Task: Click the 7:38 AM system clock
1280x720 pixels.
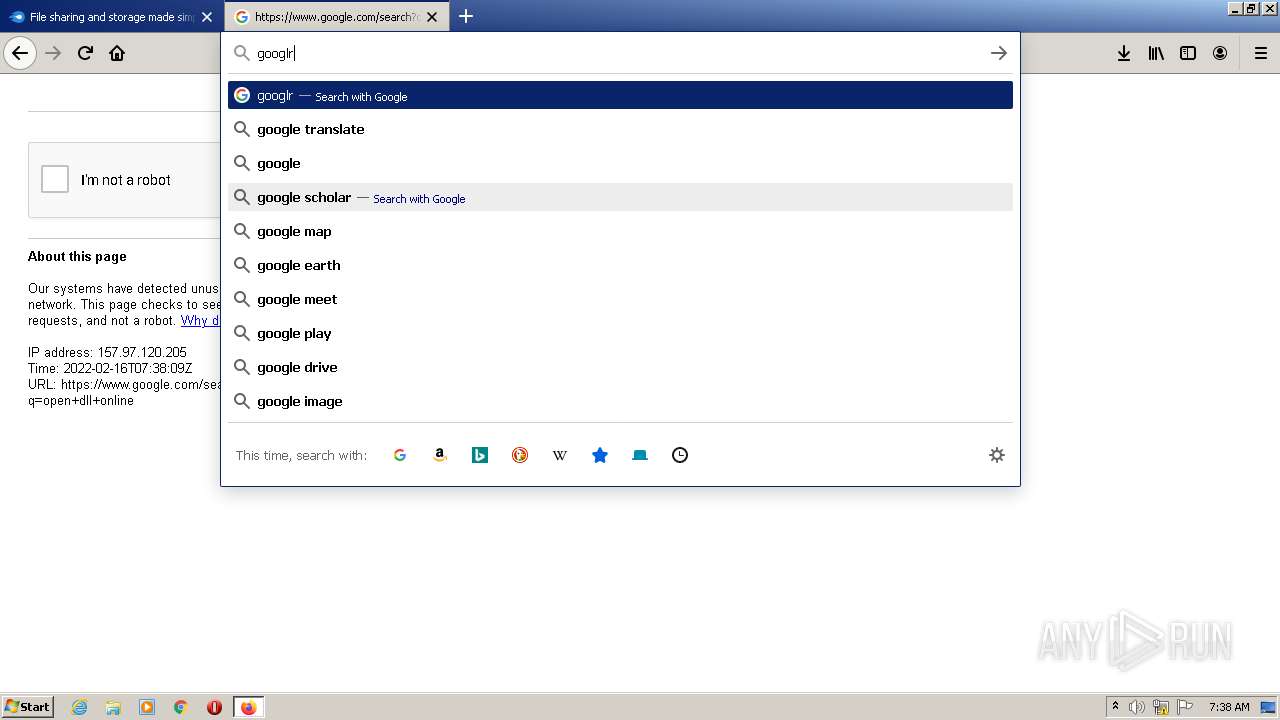Action: point(1229,707)
